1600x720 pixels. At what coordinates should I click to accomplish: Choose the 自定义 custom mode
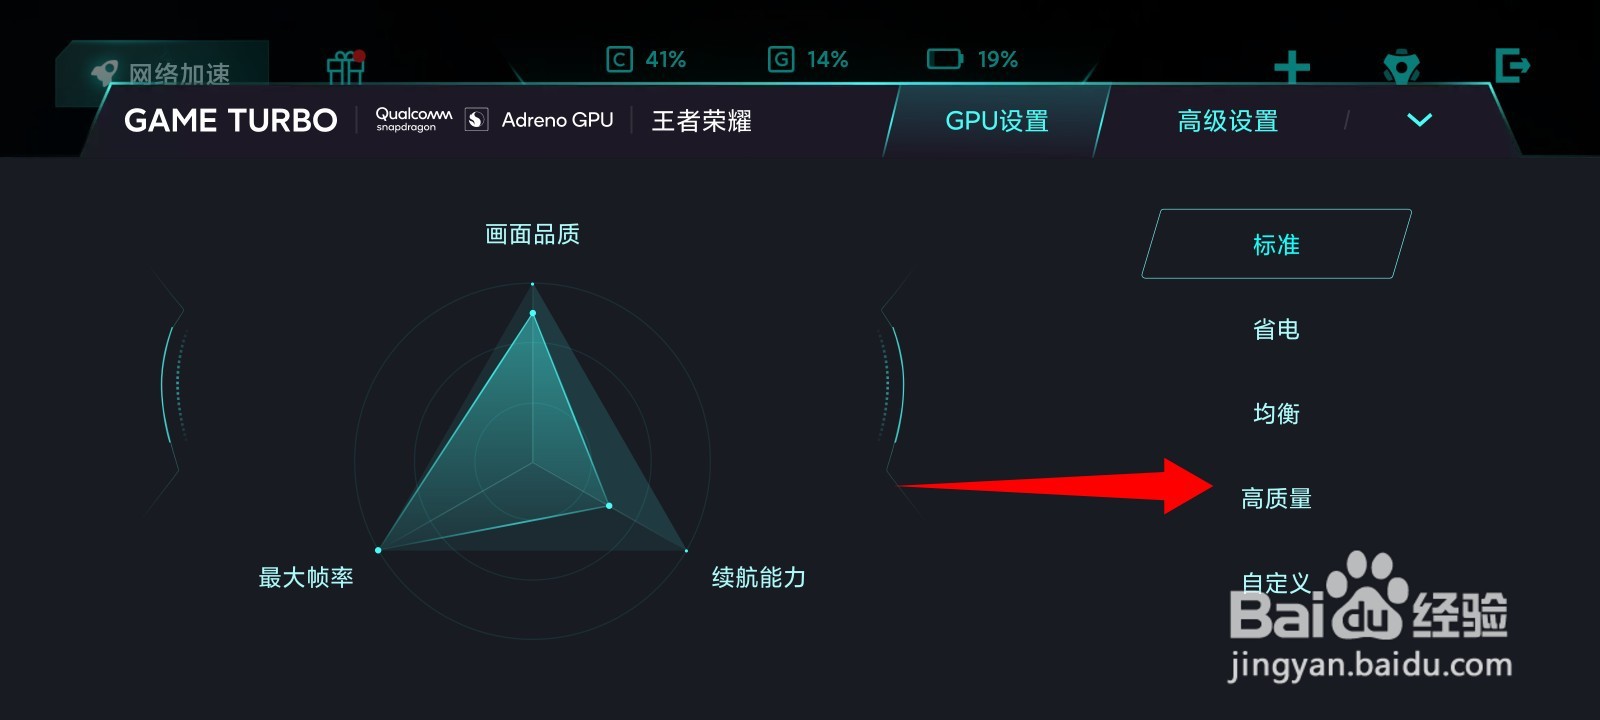(1276, 582)
